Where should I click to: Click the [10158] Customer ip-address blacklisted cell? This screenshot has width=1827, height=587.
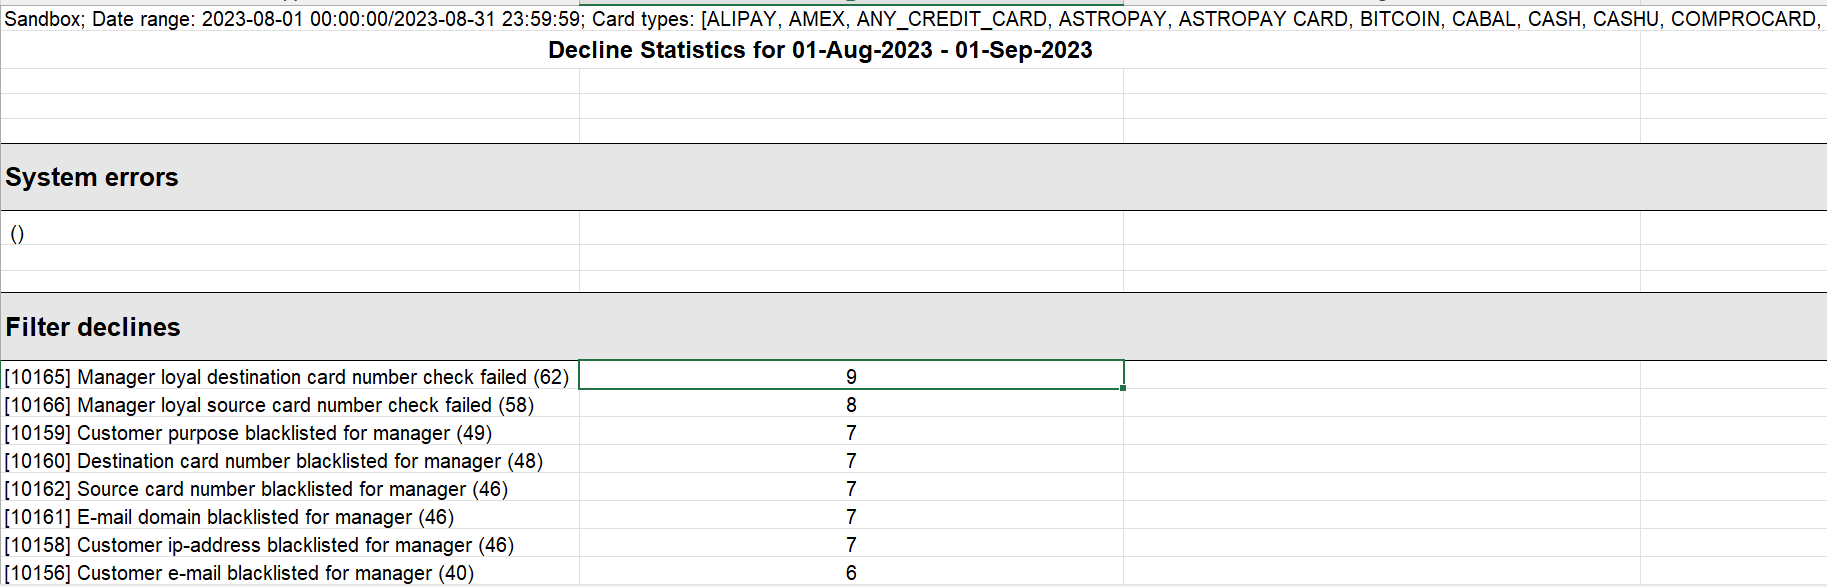tap(260, 545)
